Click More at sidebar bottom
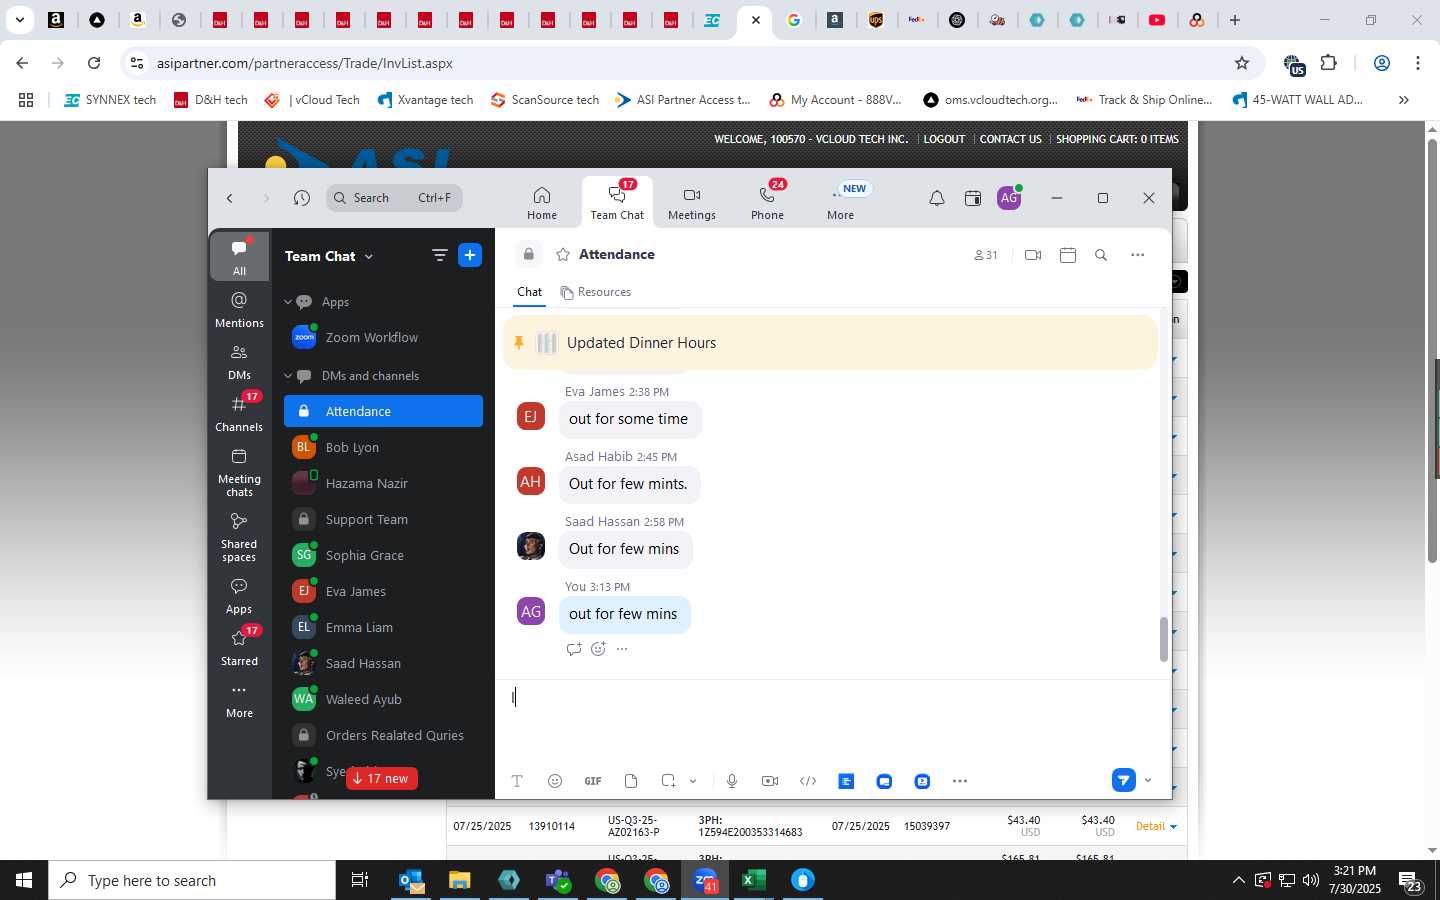Viewport: 1440px width, 900px height. [x=239, y=700]
